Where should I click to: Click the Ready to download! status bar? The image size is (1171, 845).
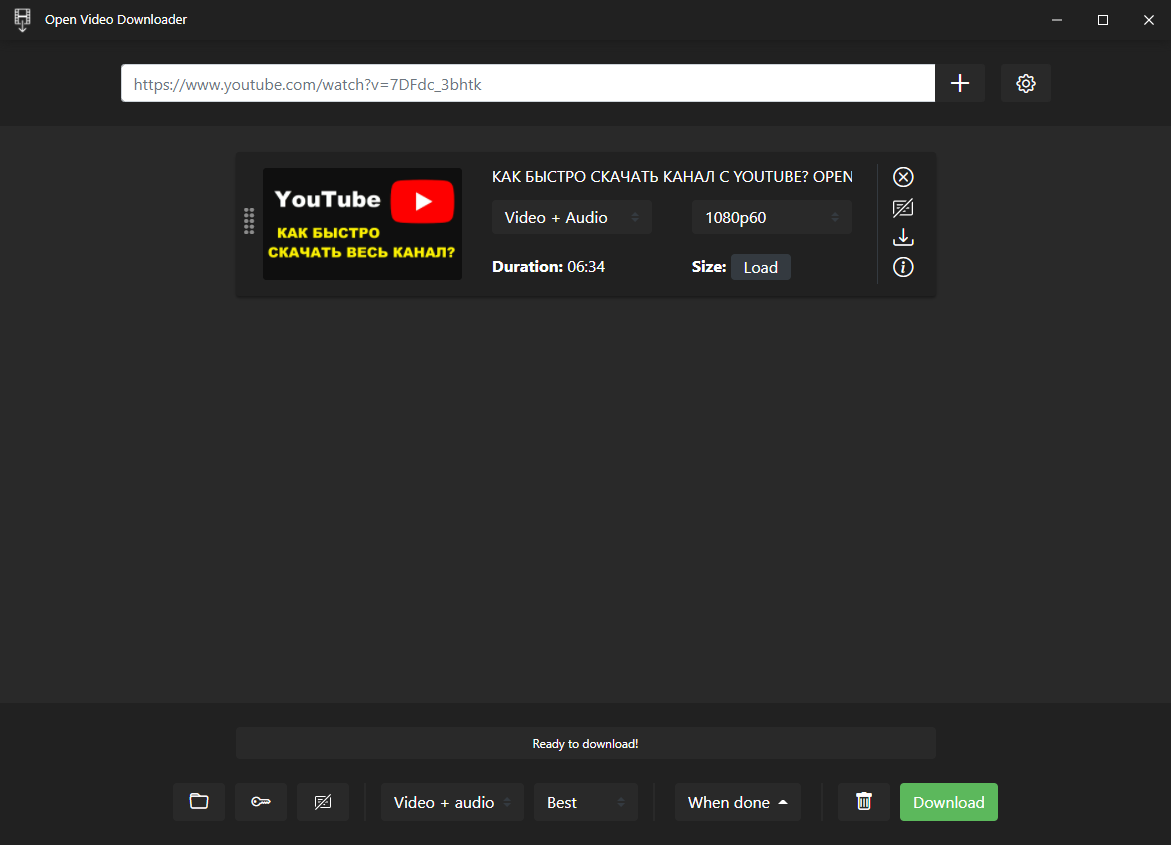(586, 743)
